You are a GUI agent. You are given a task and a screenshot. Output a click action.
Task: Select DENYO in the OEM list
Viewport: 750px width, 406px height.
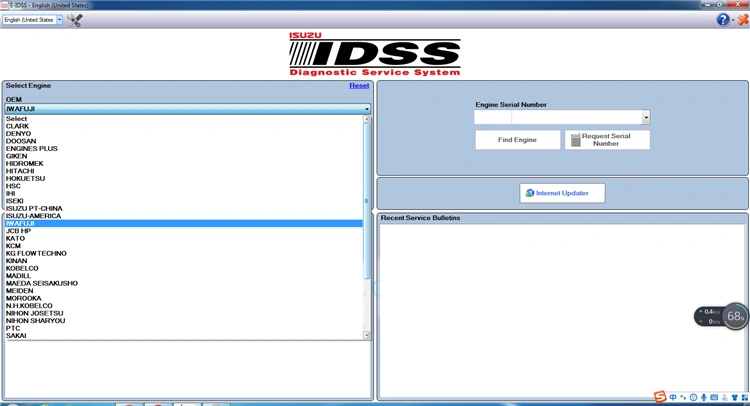point(184,133)
